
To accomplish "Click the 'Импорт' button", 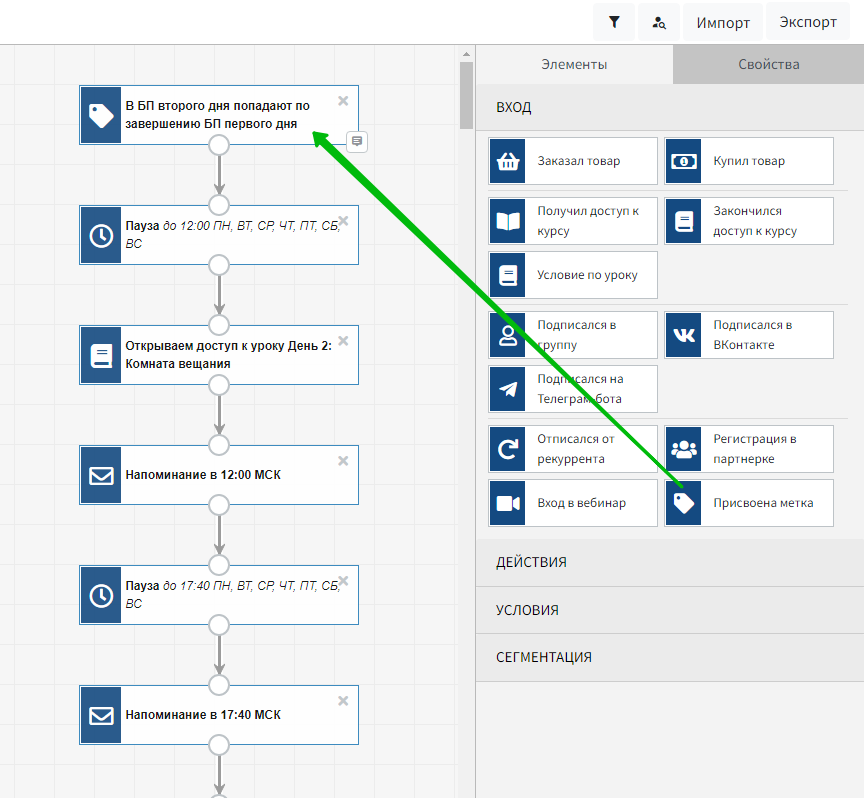I will [x=723, y=22].
